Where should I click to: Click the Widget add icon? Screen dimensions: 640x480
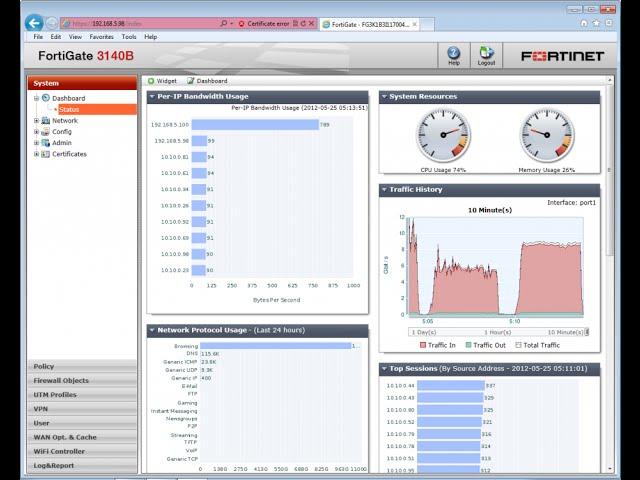[x=151, y=81]
